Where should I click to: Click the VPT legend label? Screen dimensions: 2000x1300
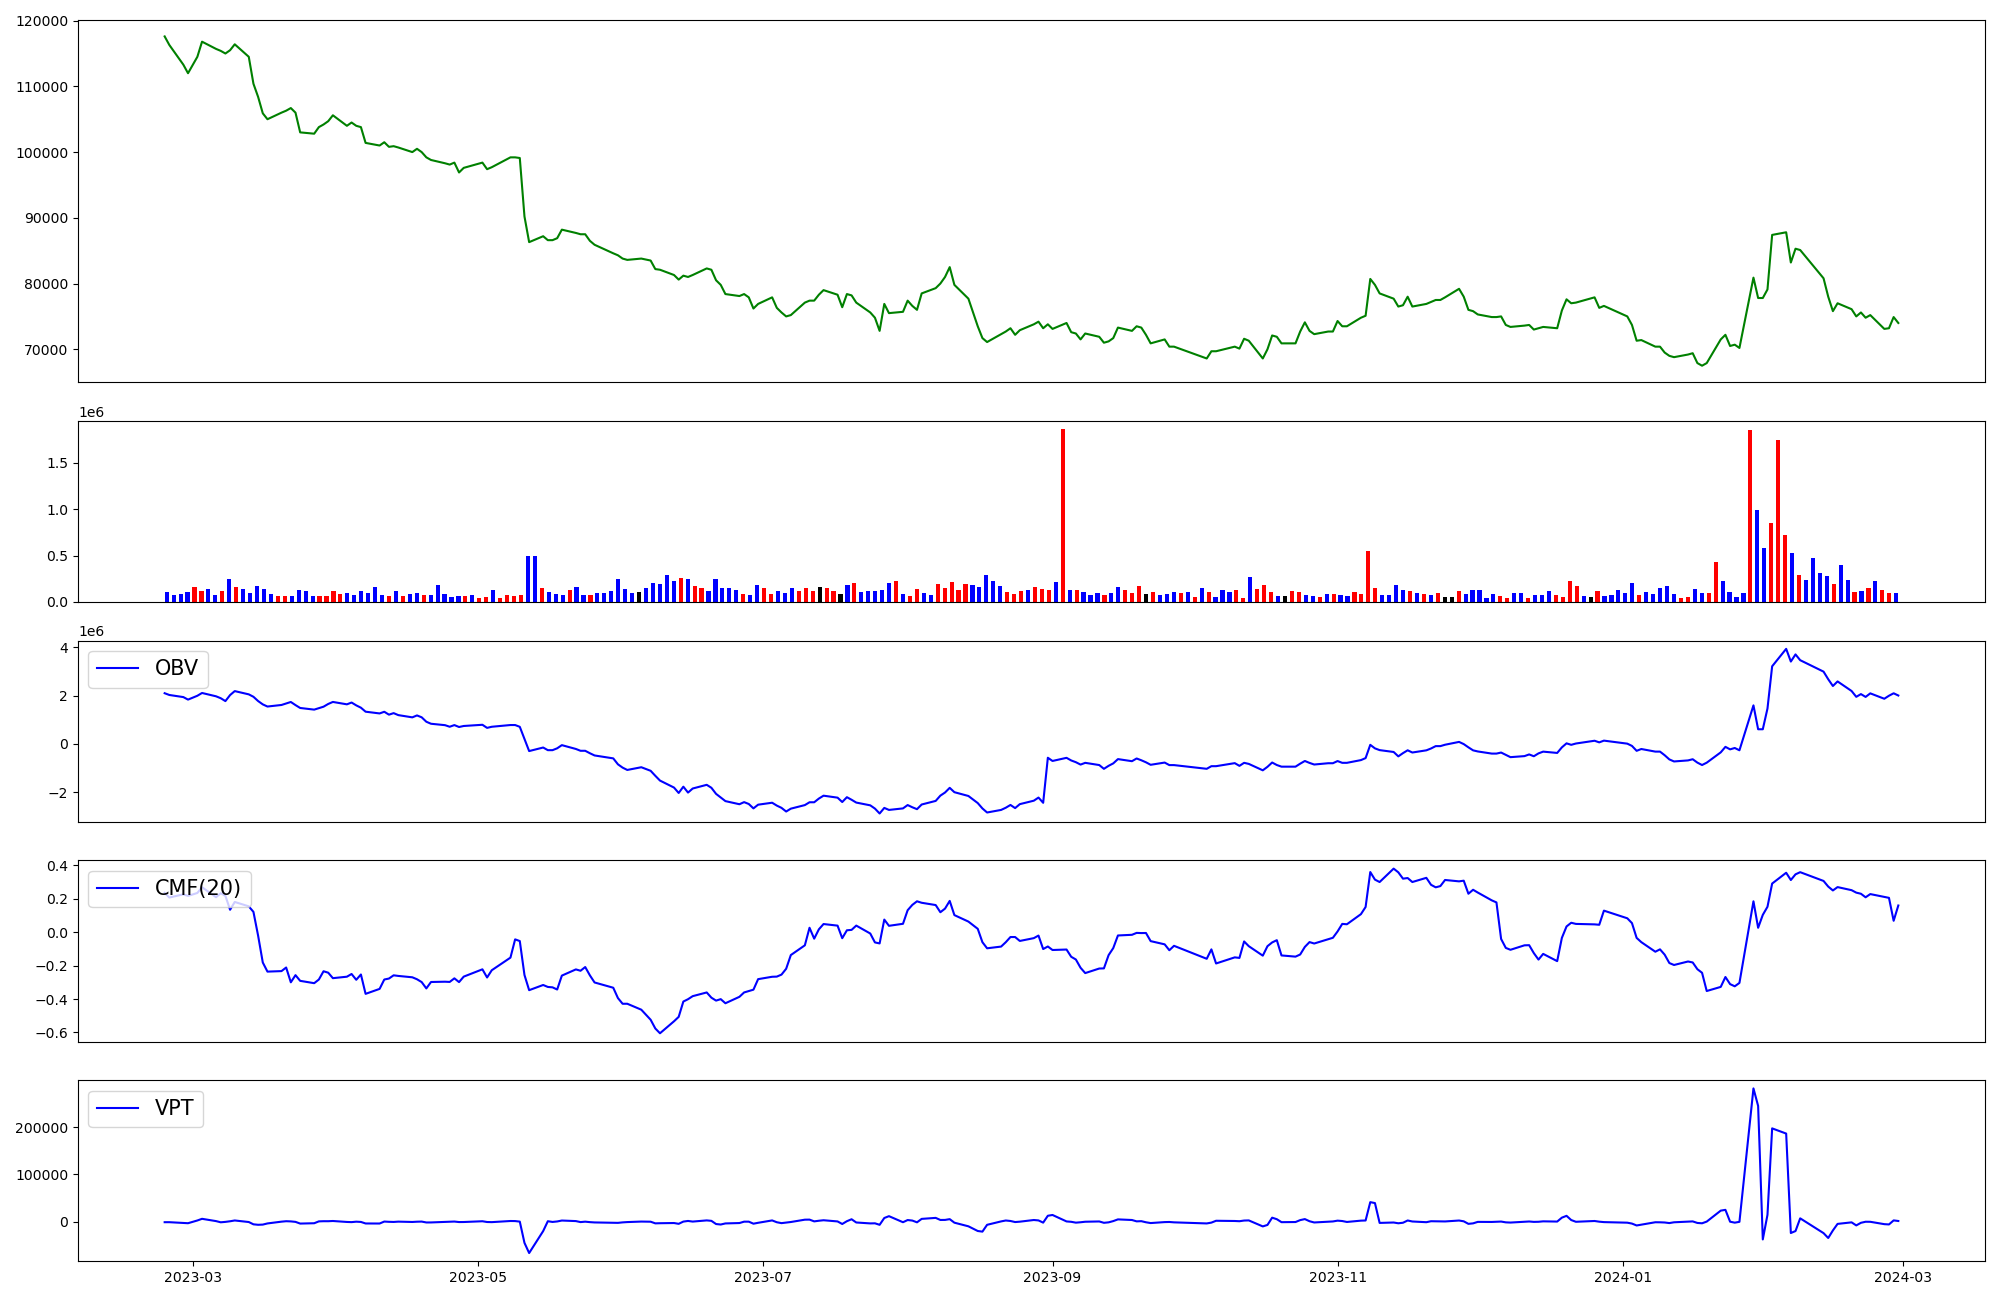pyautogui.click(x=174, y=1108)
